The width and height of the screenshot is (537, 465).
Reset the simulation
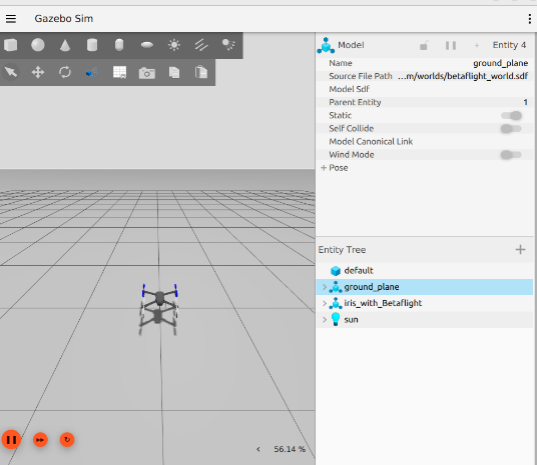point(67,440)
